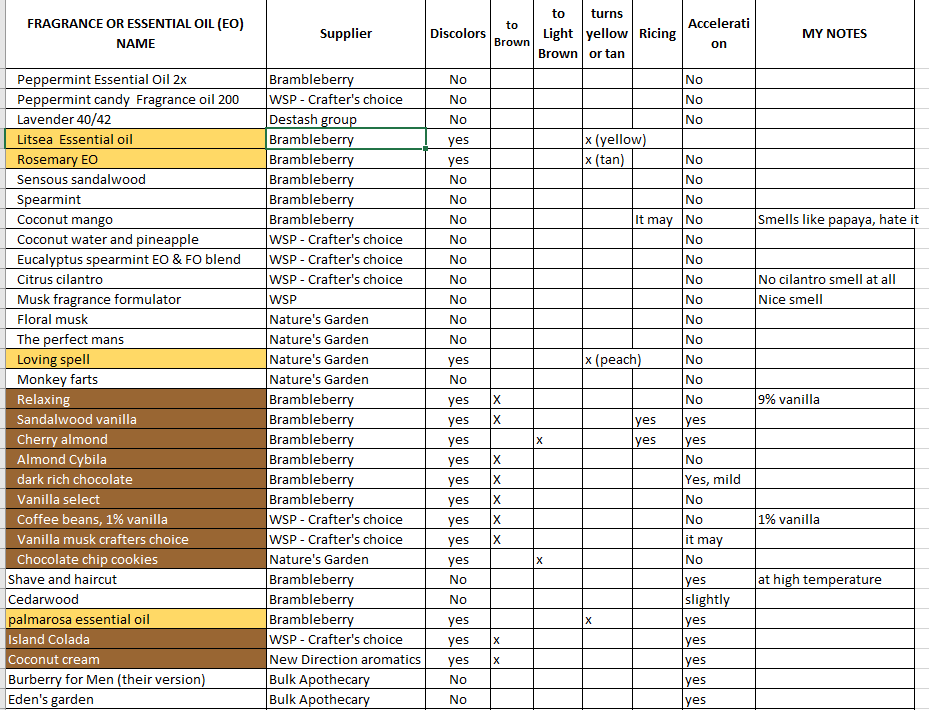Click the "yes" Discolors cell for Rosemary EO
The height and width of the screenshot is (710, 929).
(458, 159)
